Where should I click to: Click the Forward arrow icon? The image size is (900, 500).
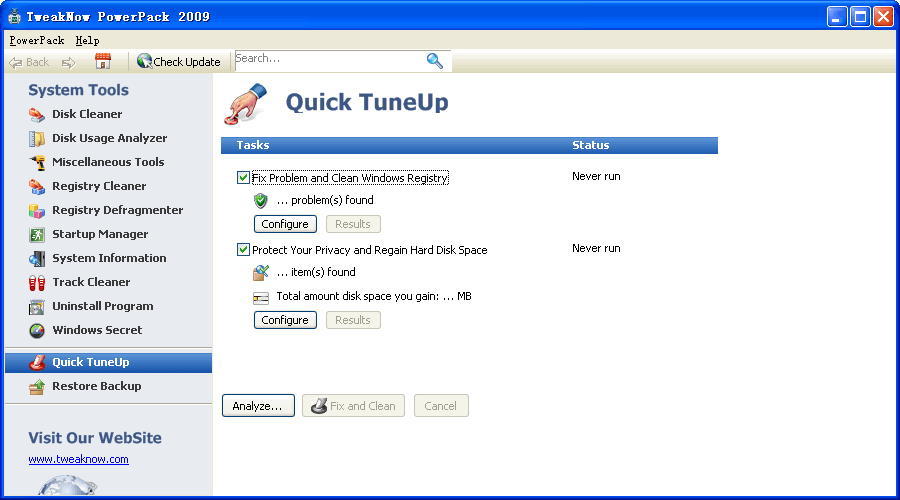click(x=68, y=63)
